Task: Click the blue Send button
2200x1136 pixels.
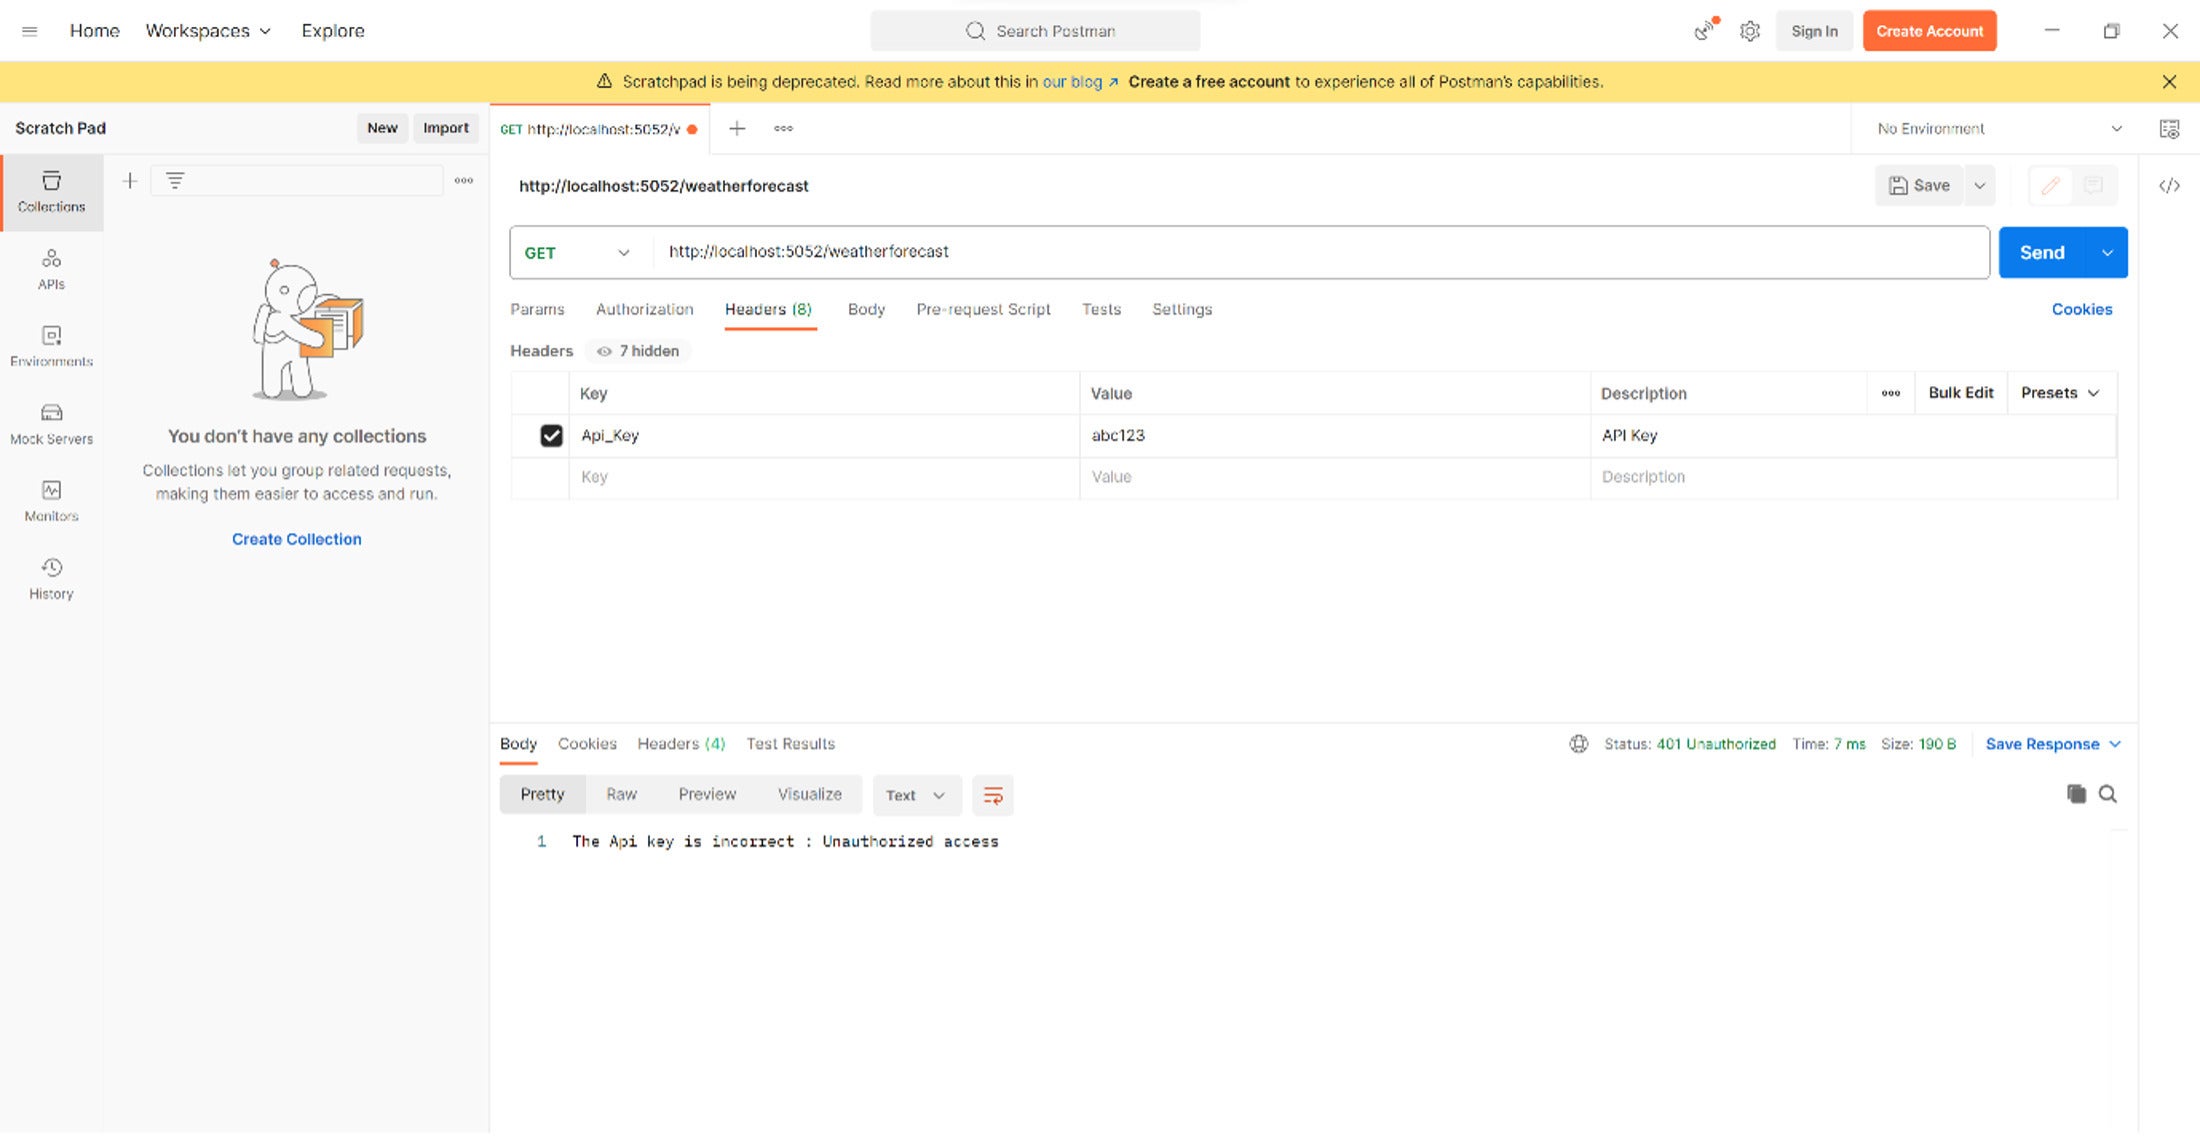Action: point(2042,253)
